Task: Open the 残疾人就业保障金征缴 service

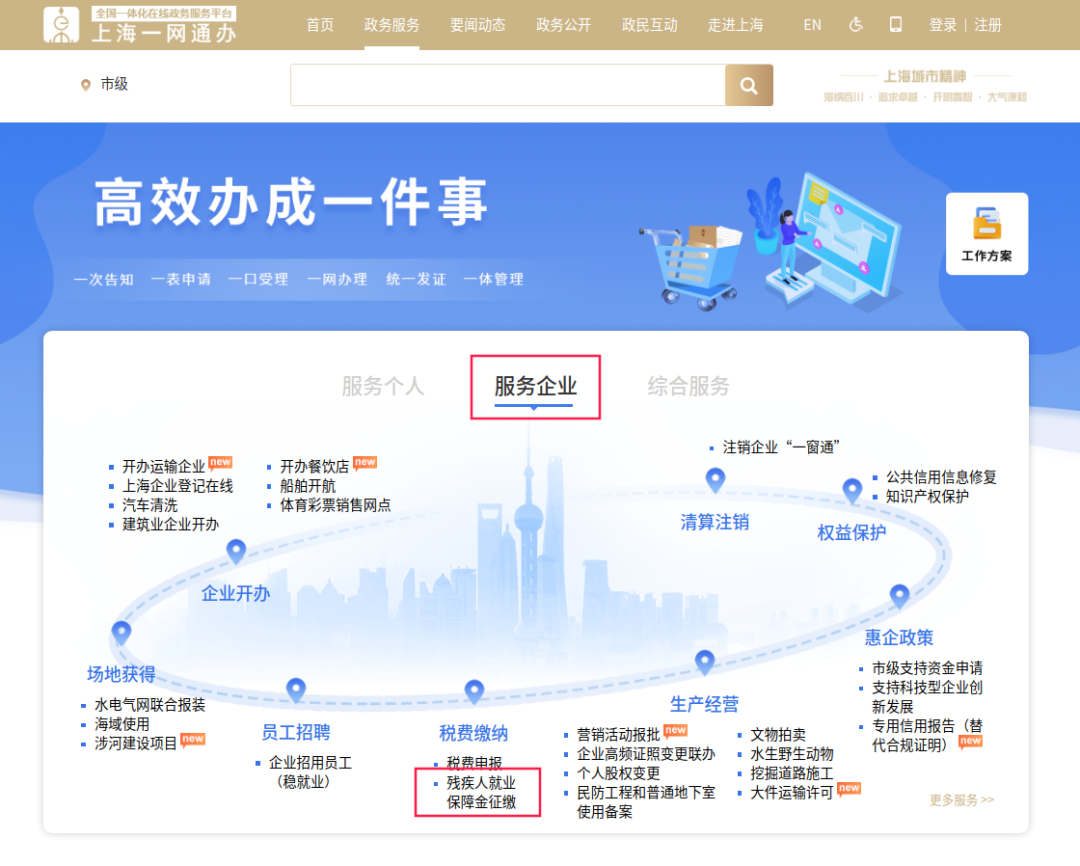Action: pyautogui.click(x=483, y=793)
